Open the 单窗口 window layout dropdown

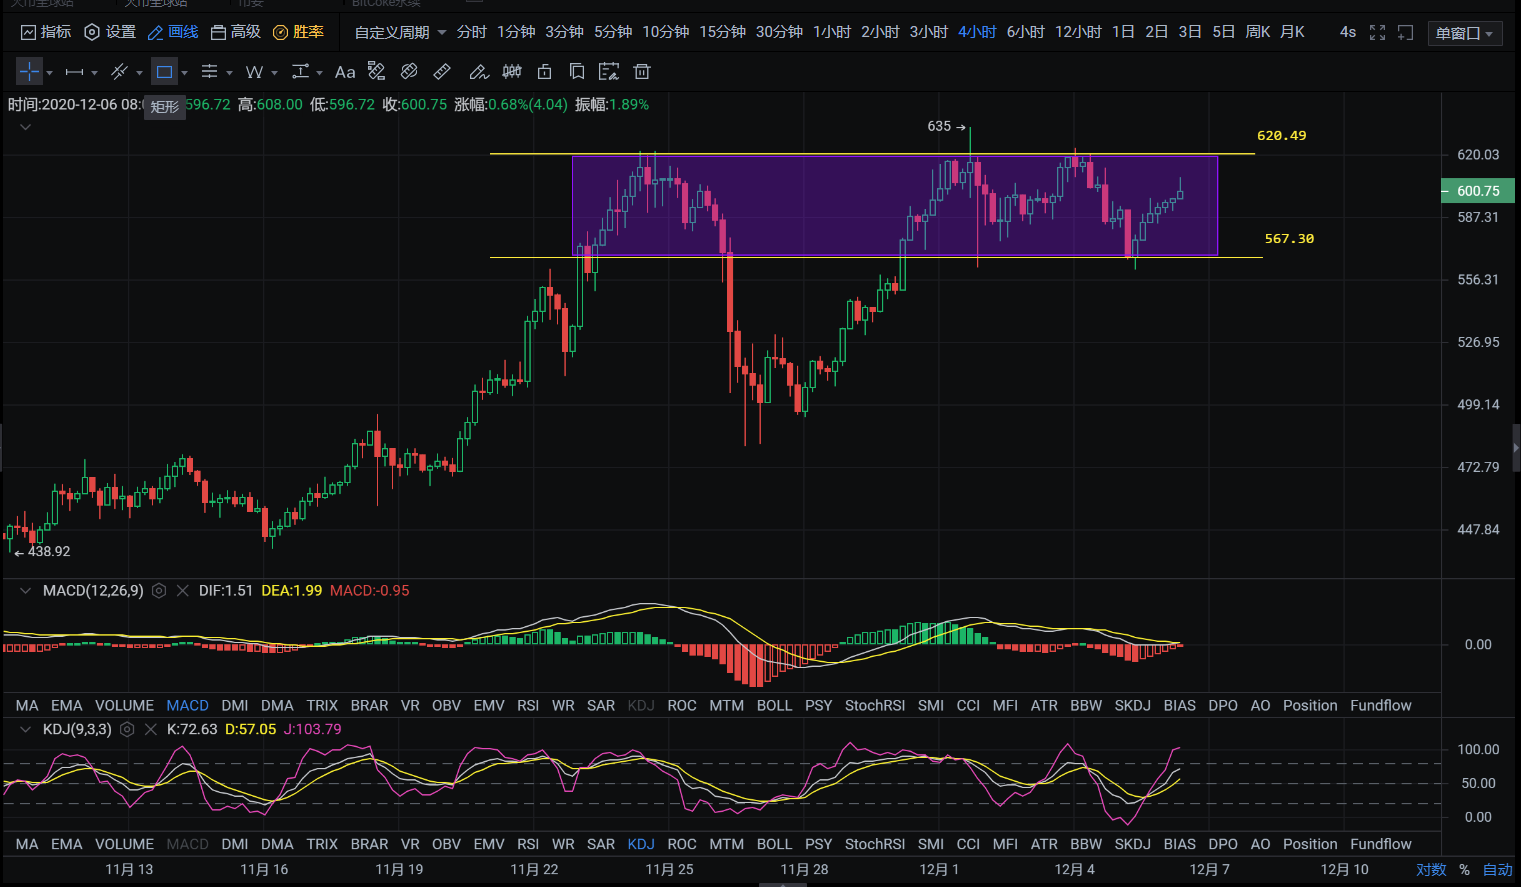tap(1464, 33)
